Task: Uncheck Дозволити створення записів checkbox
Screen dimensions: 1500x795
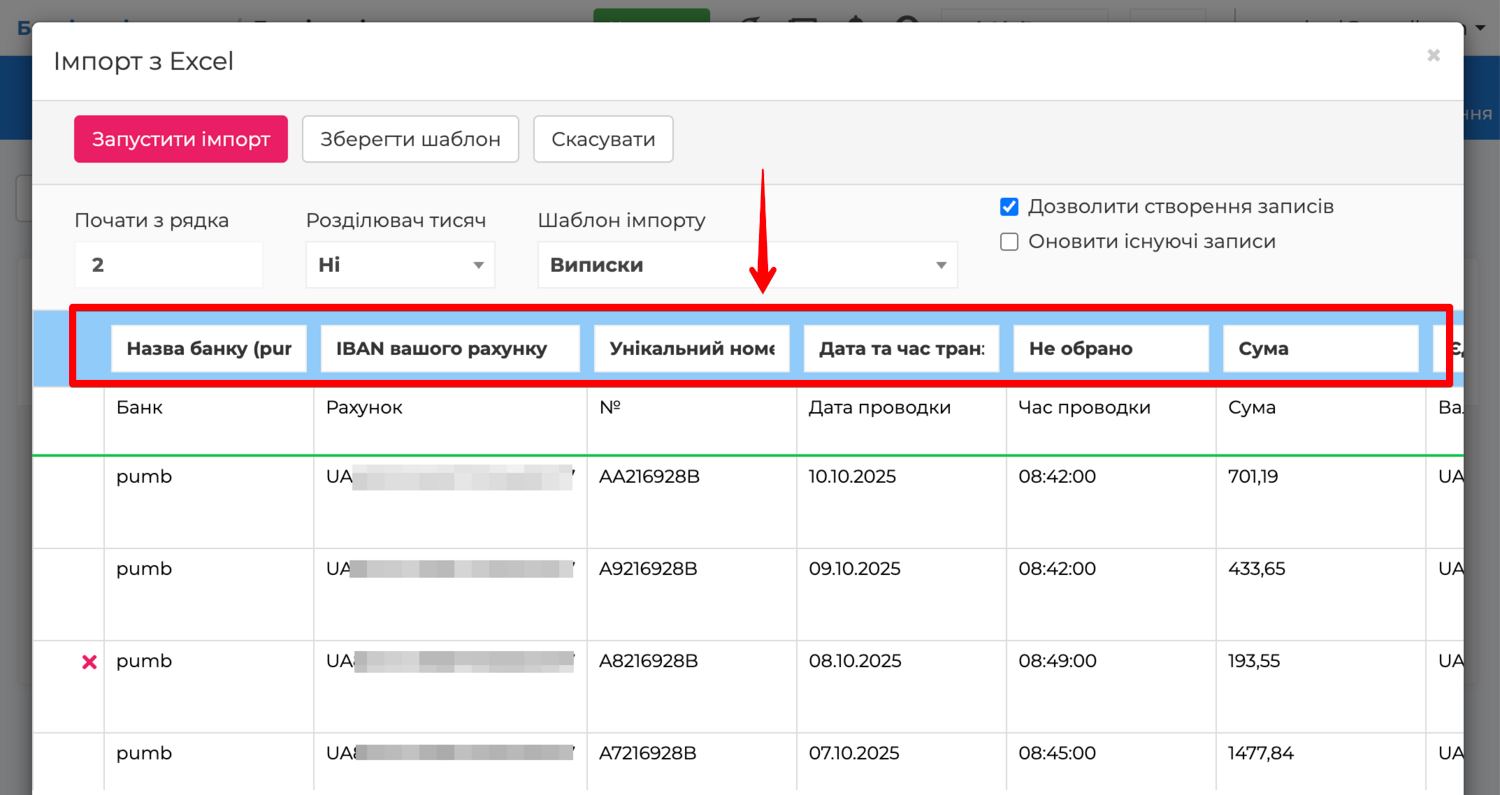Action: tap(1010, 208)
